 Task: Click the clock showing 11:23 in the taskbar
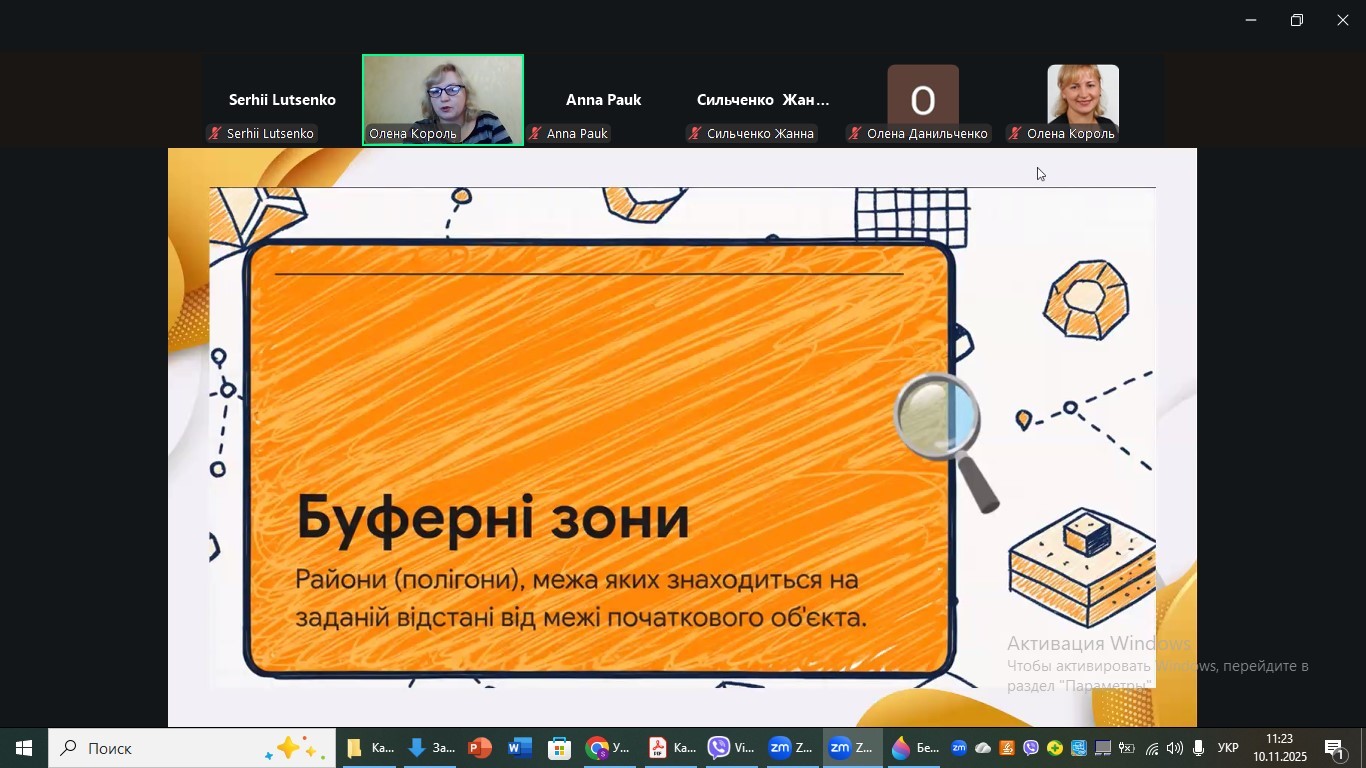point(1279,748)
